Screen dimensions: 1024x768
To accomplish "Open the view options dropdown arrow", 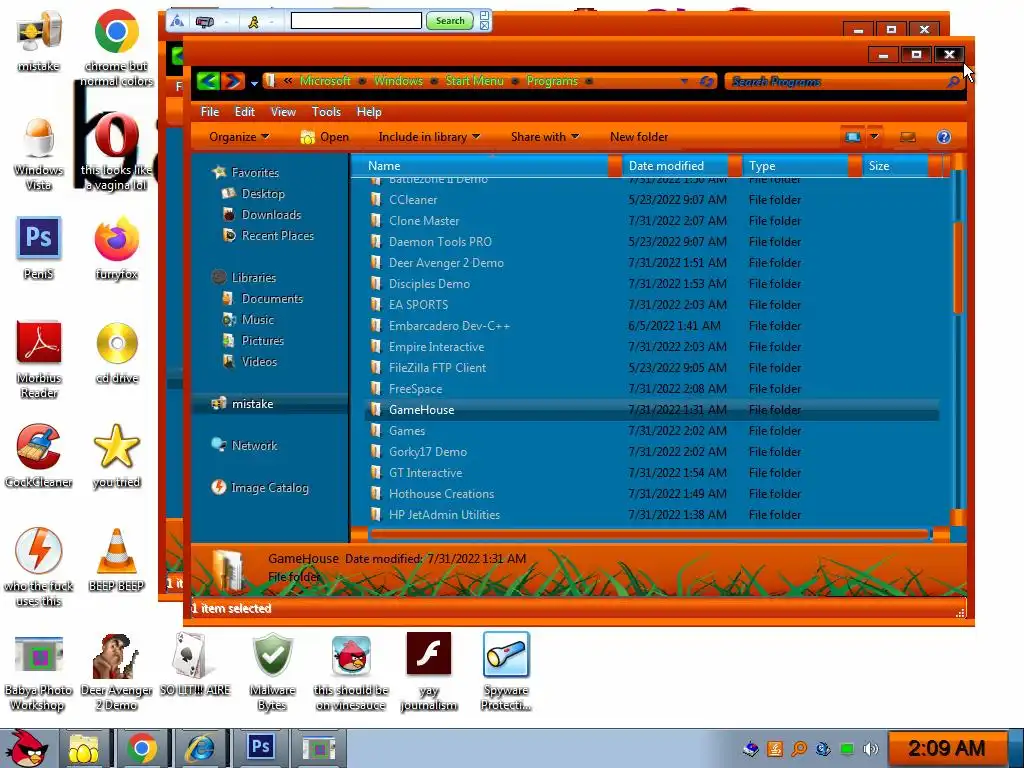I will click(874, 136).
